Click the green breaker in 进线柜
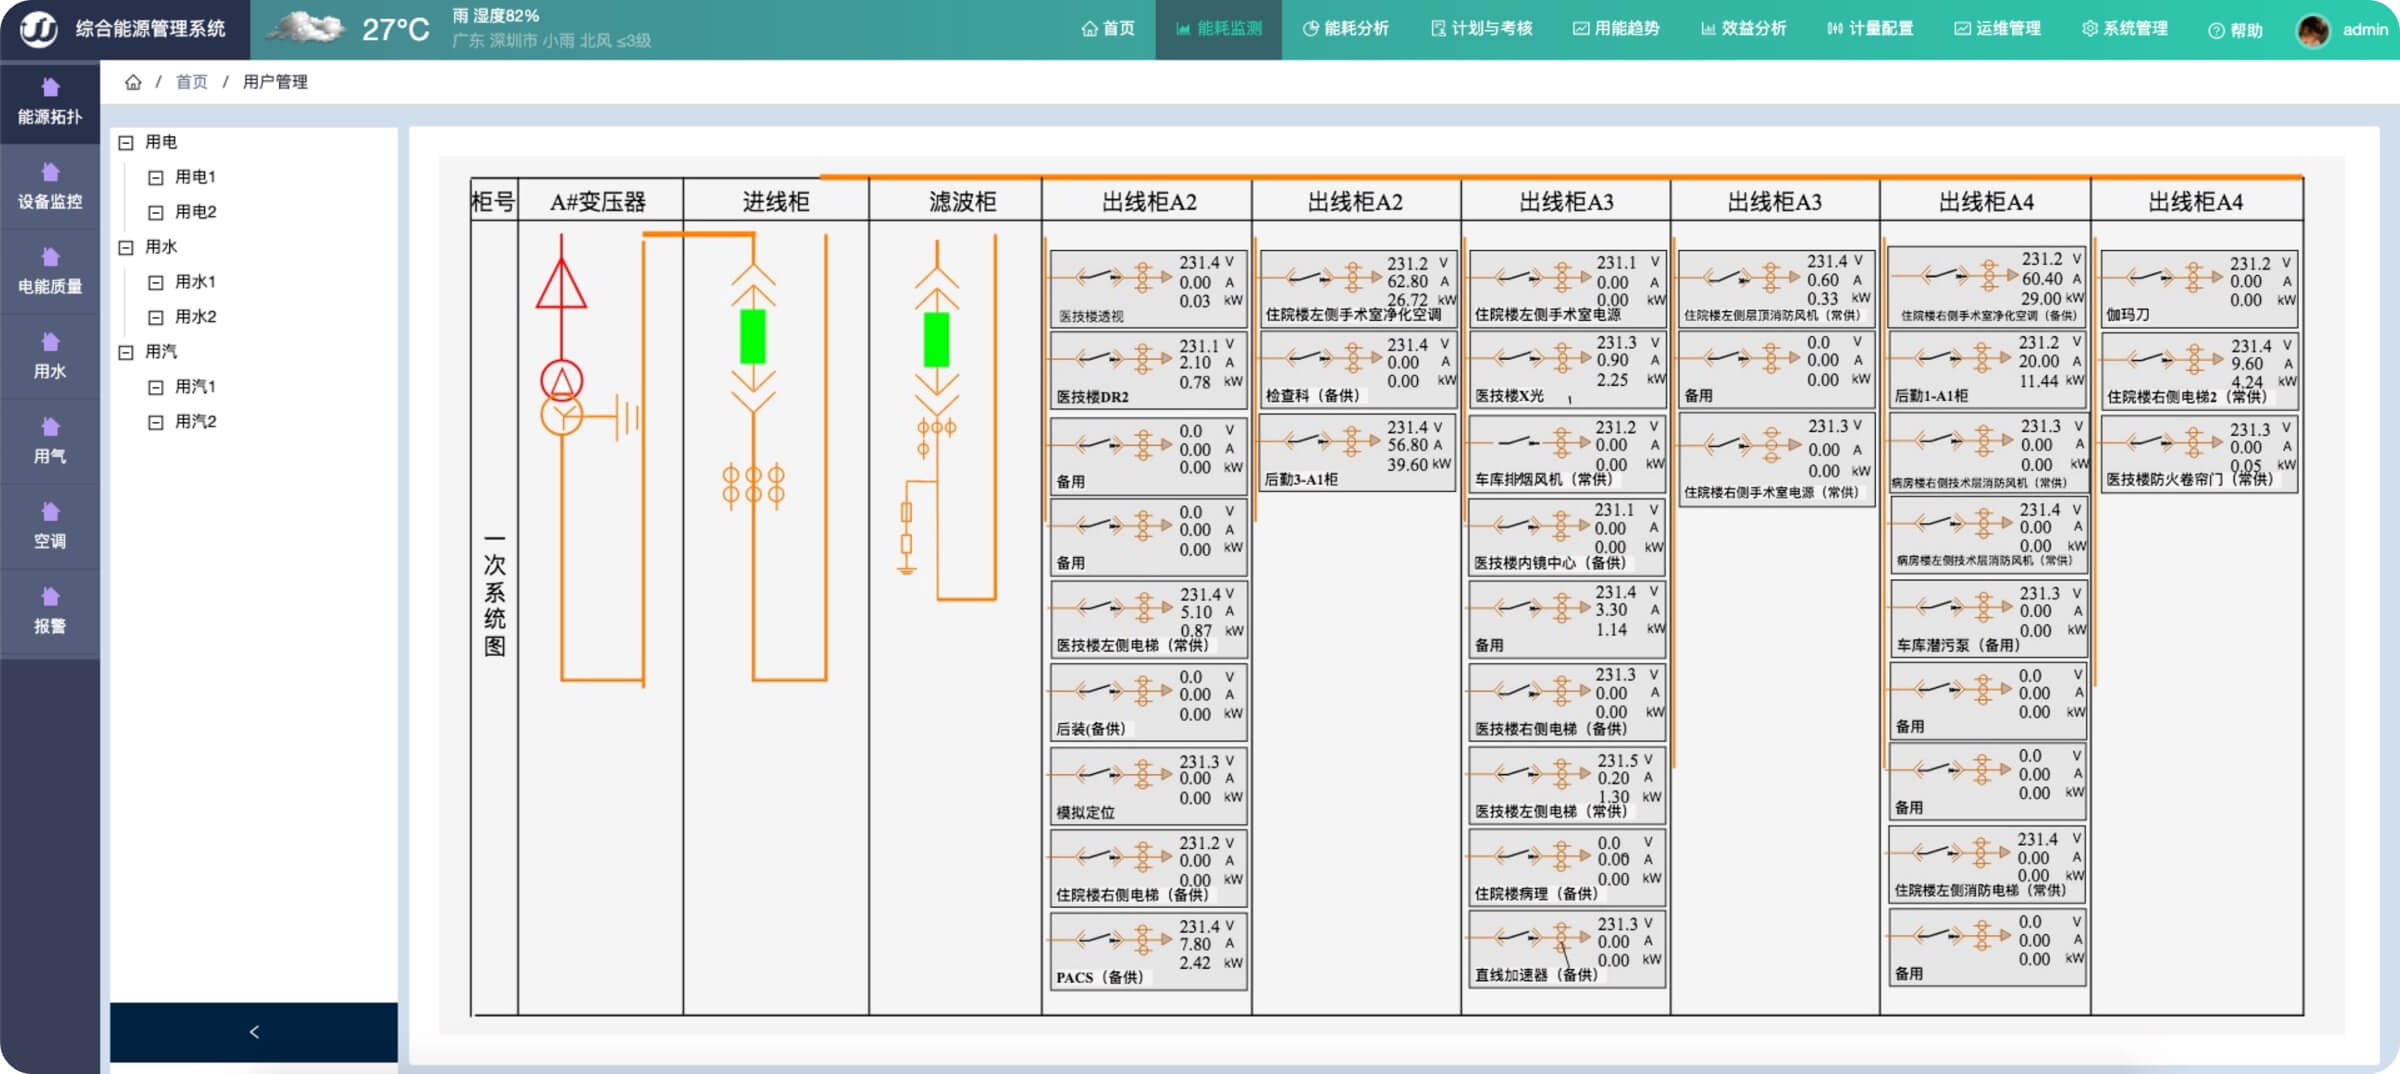The width and height of the screenshot is (2400, 1074). click(x=752, y=337)
